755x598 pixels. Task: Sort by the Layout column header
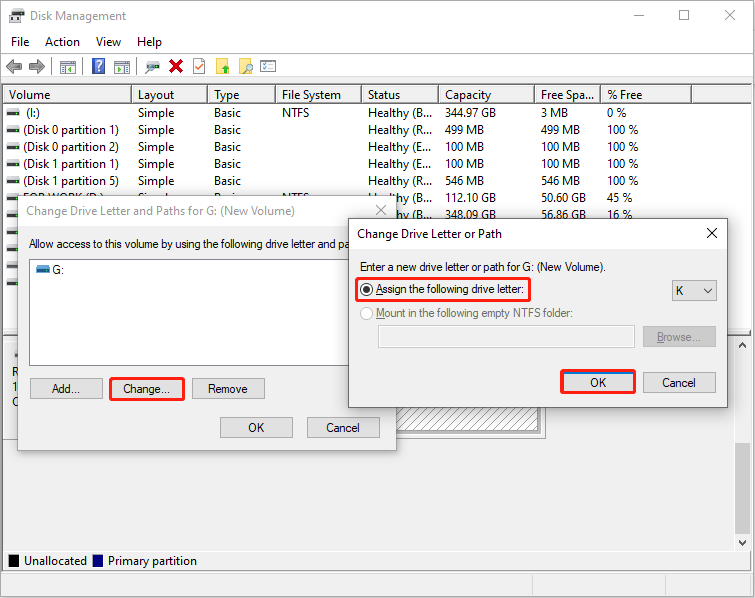169,95
